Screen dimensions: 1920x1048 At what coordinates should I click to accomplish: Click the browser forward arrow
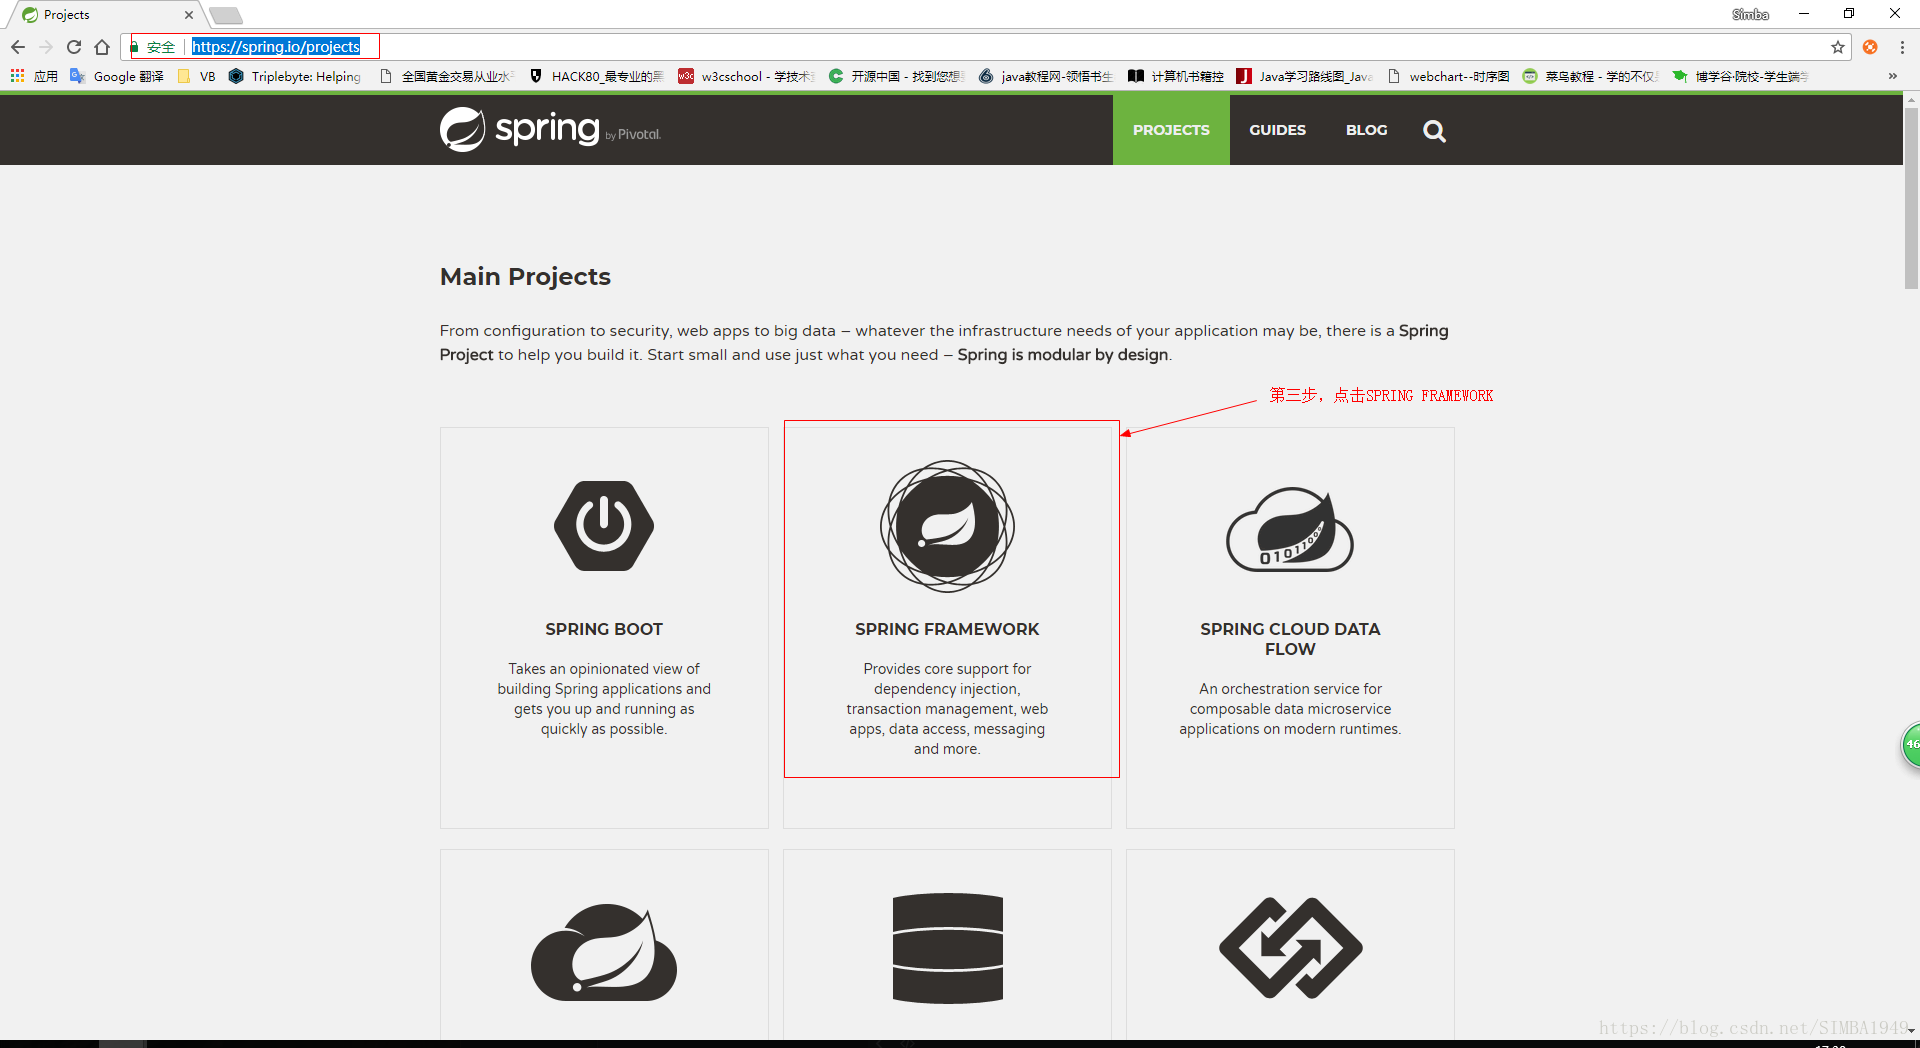(x=46, y=47)
